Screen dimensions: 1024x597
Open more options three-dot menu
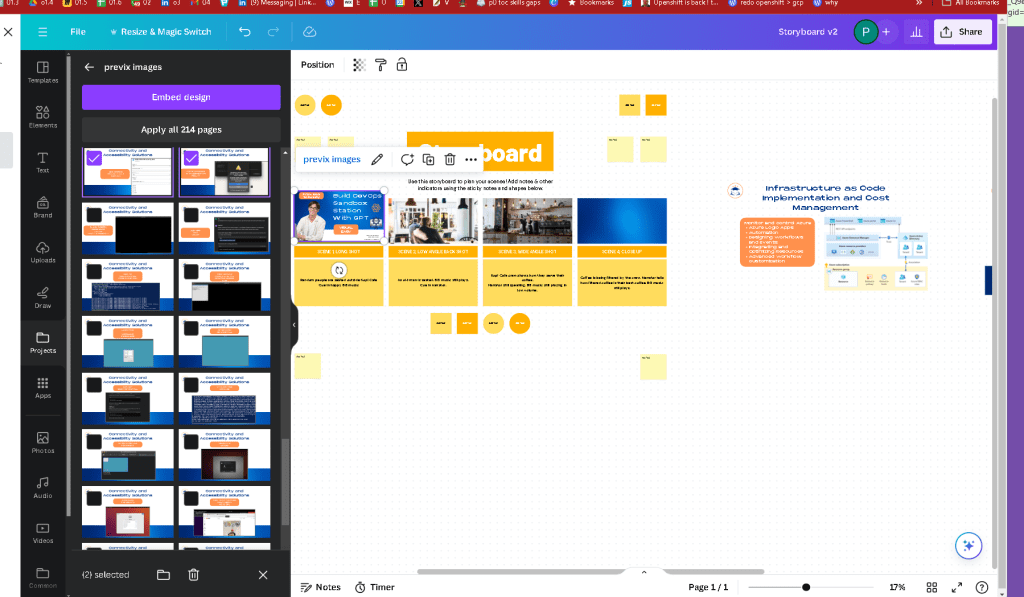(x=471, y=159)
